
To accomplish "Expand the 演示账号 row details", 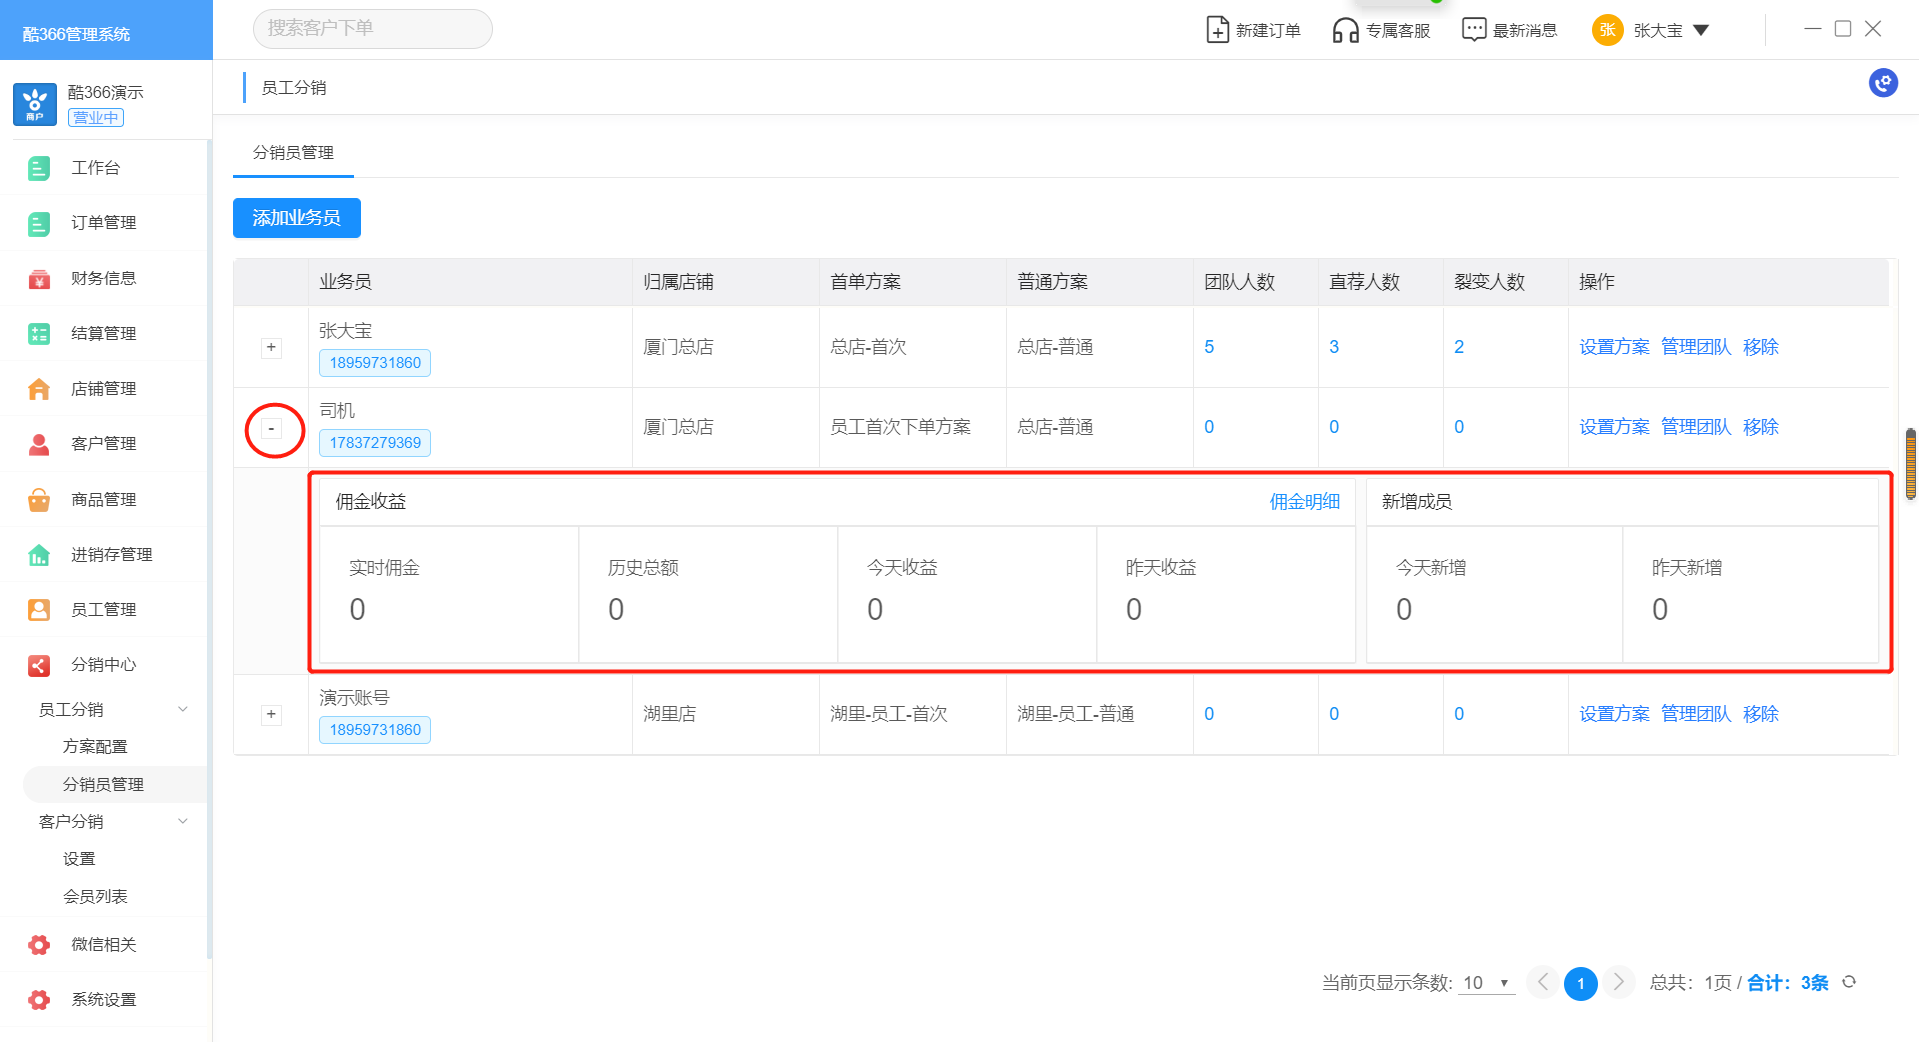I will (271, 714).
